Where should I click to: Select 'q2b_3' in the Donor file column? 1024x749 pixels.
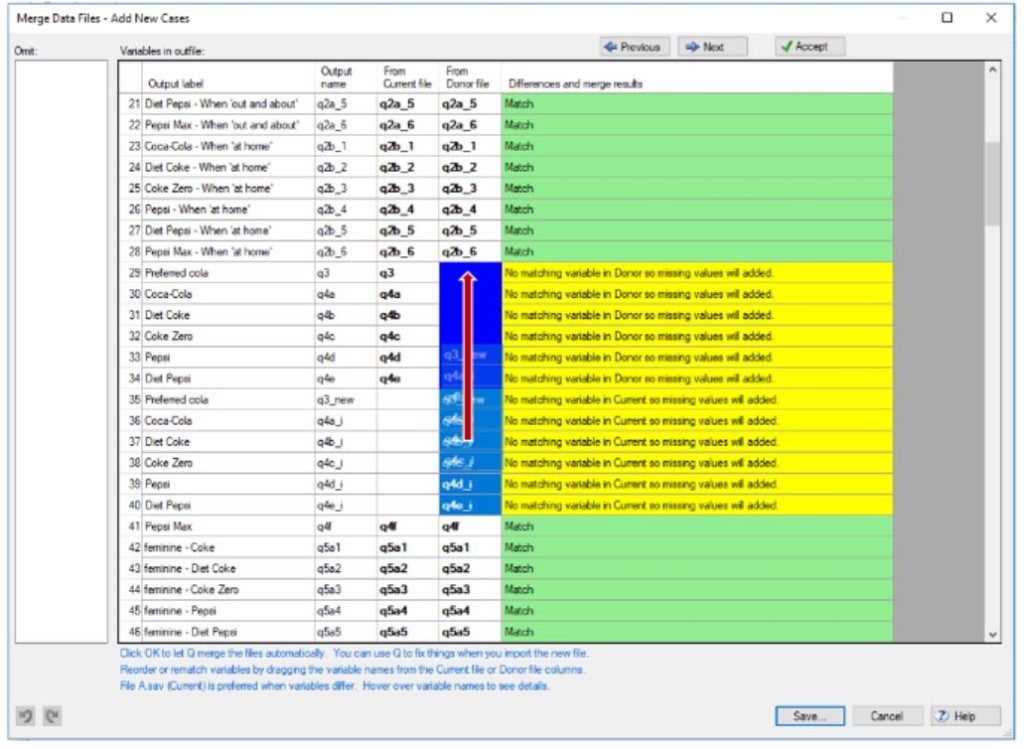[x=460, y=188]
